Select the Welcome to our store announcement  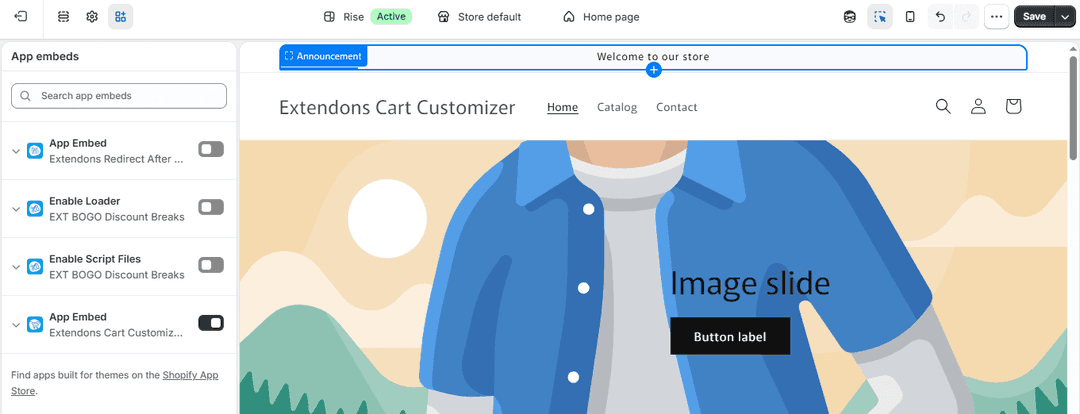pyautogui.click(x=652, y=56)
